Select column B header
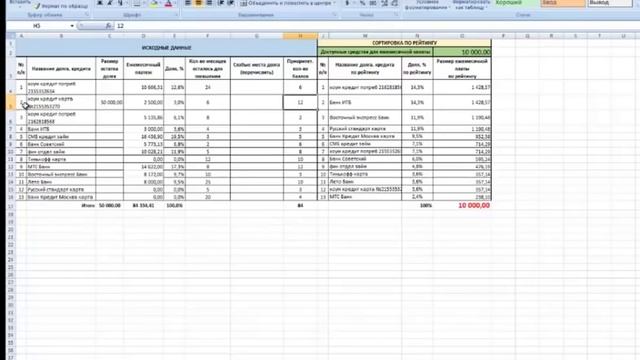Image resolution: width=640 pixels, height=360 pixels. coord(61,36)
